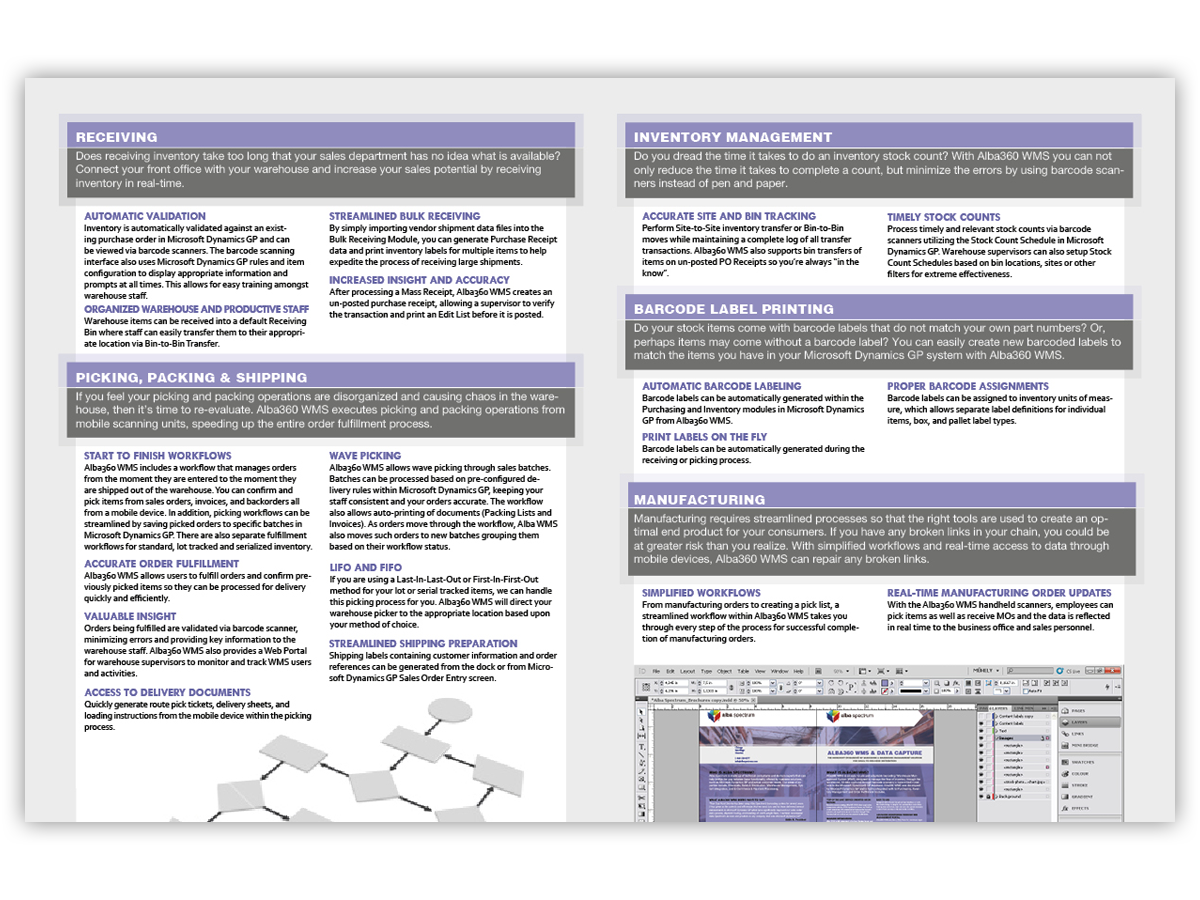1200x900 pixels.
Task: Collapse the Images layer
Action: [997, 738]
